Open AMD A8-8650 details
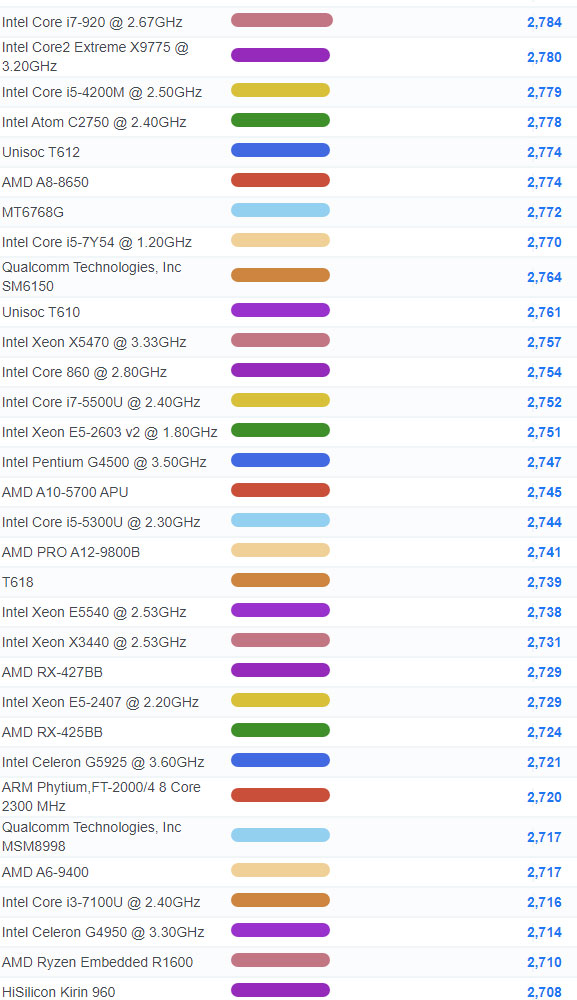The image size is (577, 1000). click(x=45, y=182)
